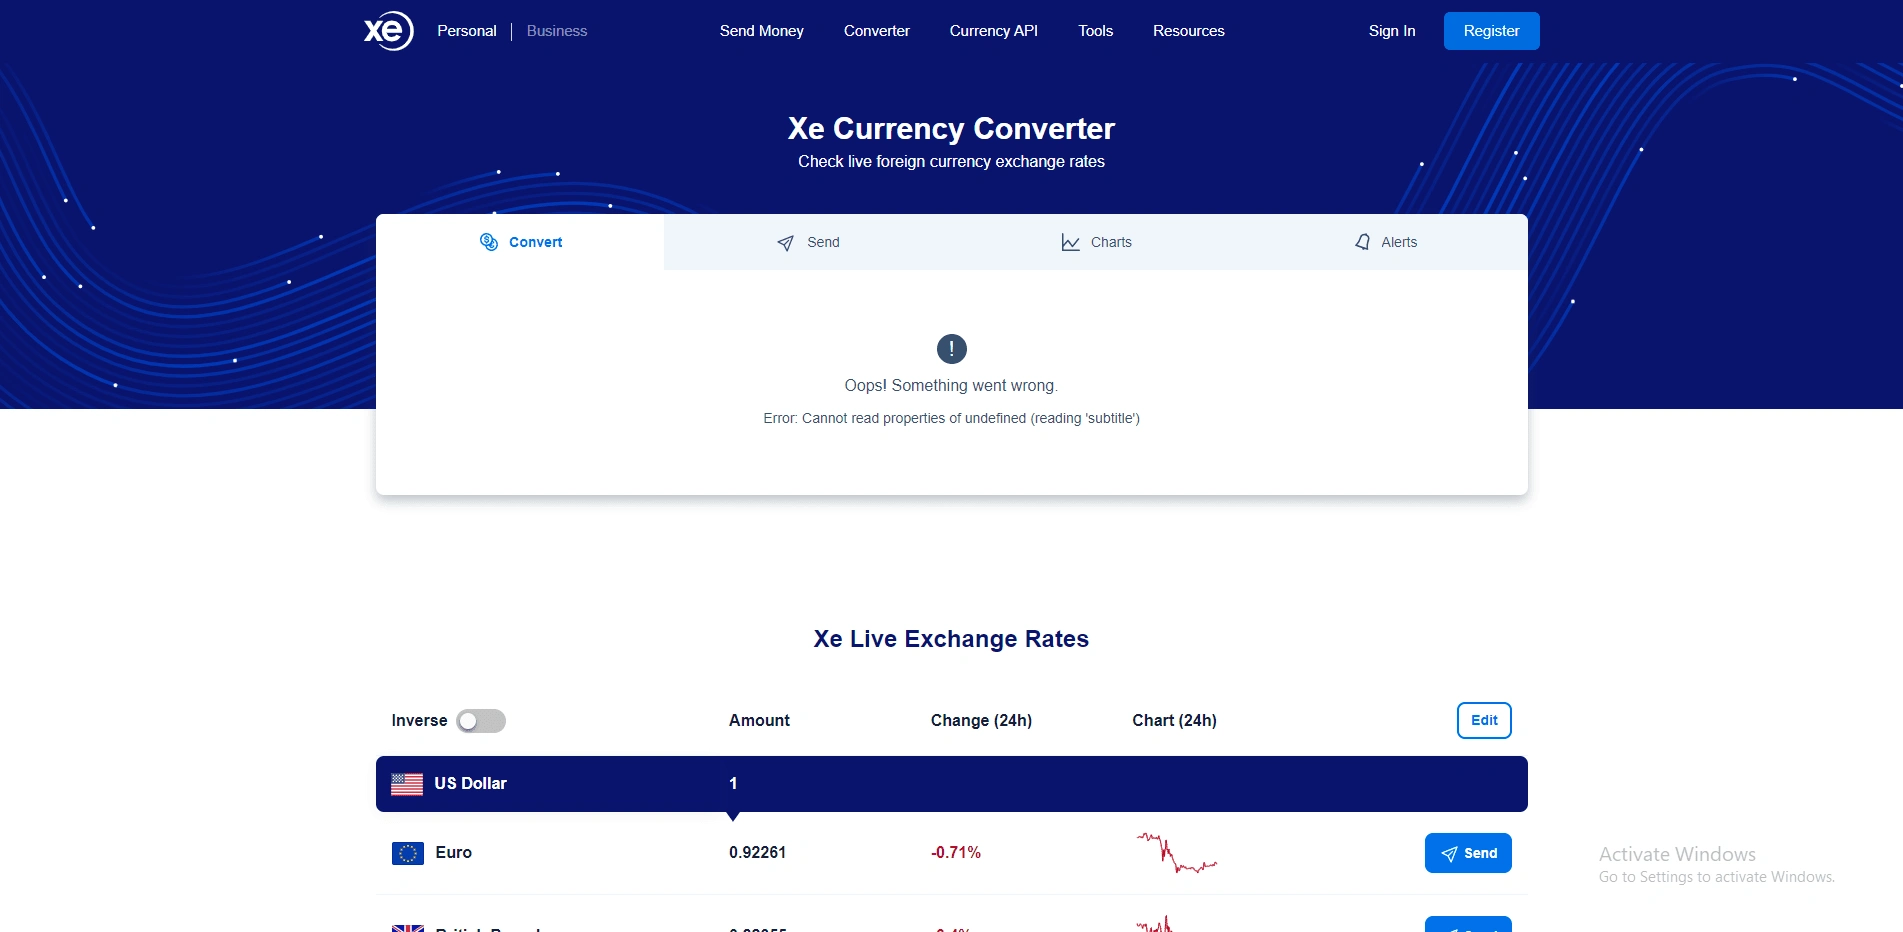1903x932 pixels.
Task: Click the Xe Live Exchange Rates heading
Action: click(951, 639)
